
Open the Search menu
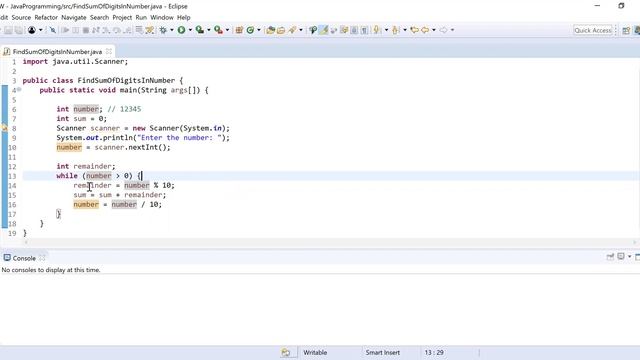coord(100,18)
